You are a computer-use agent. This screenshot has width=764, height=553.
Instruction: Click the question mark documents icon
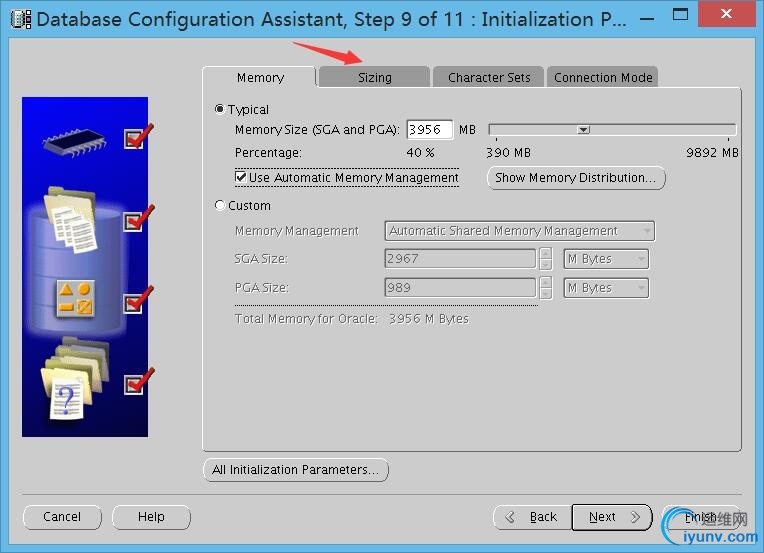click(75, 379)
